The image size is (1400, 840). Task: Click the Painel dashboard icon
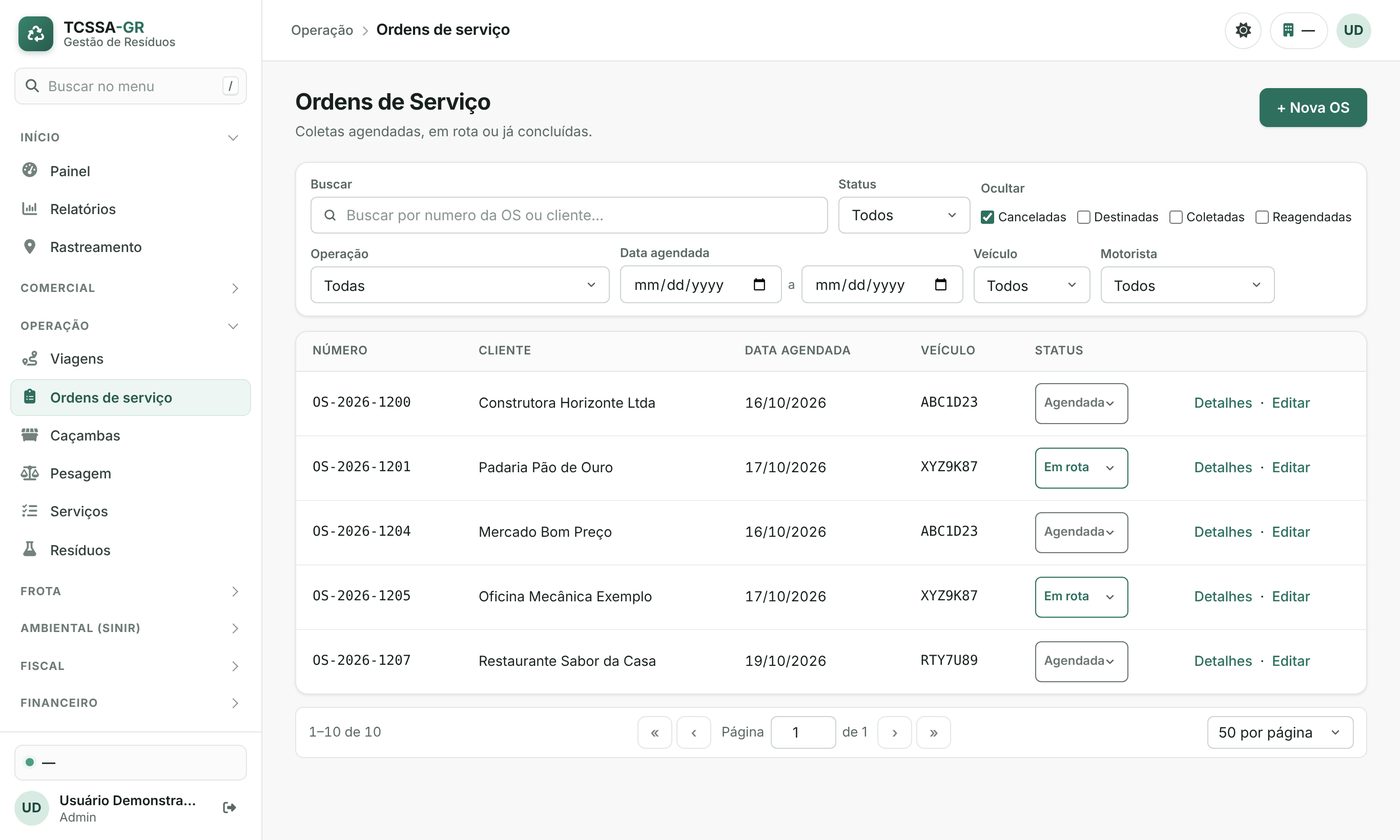coord(30,171)
